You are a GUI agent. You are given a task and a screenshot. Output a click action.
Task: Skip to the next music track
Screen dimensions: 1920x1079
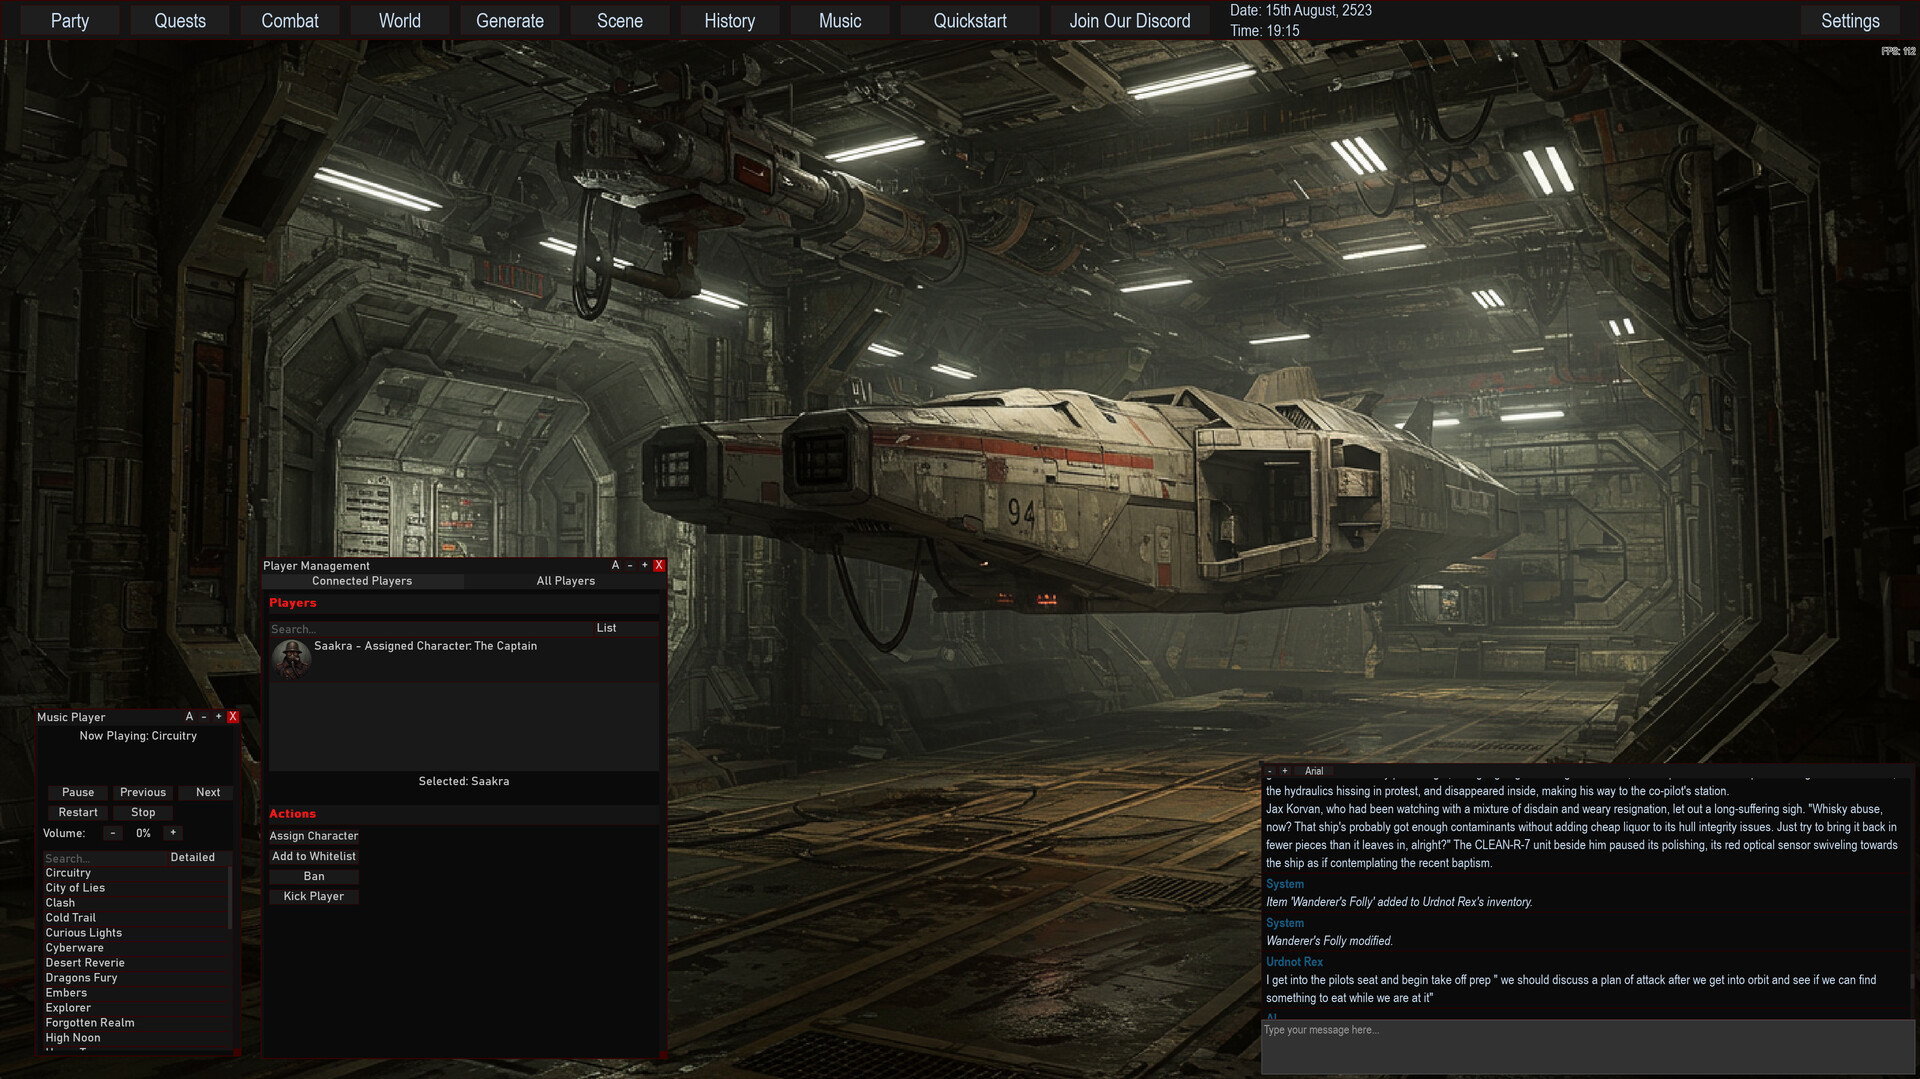pos(206,792)
